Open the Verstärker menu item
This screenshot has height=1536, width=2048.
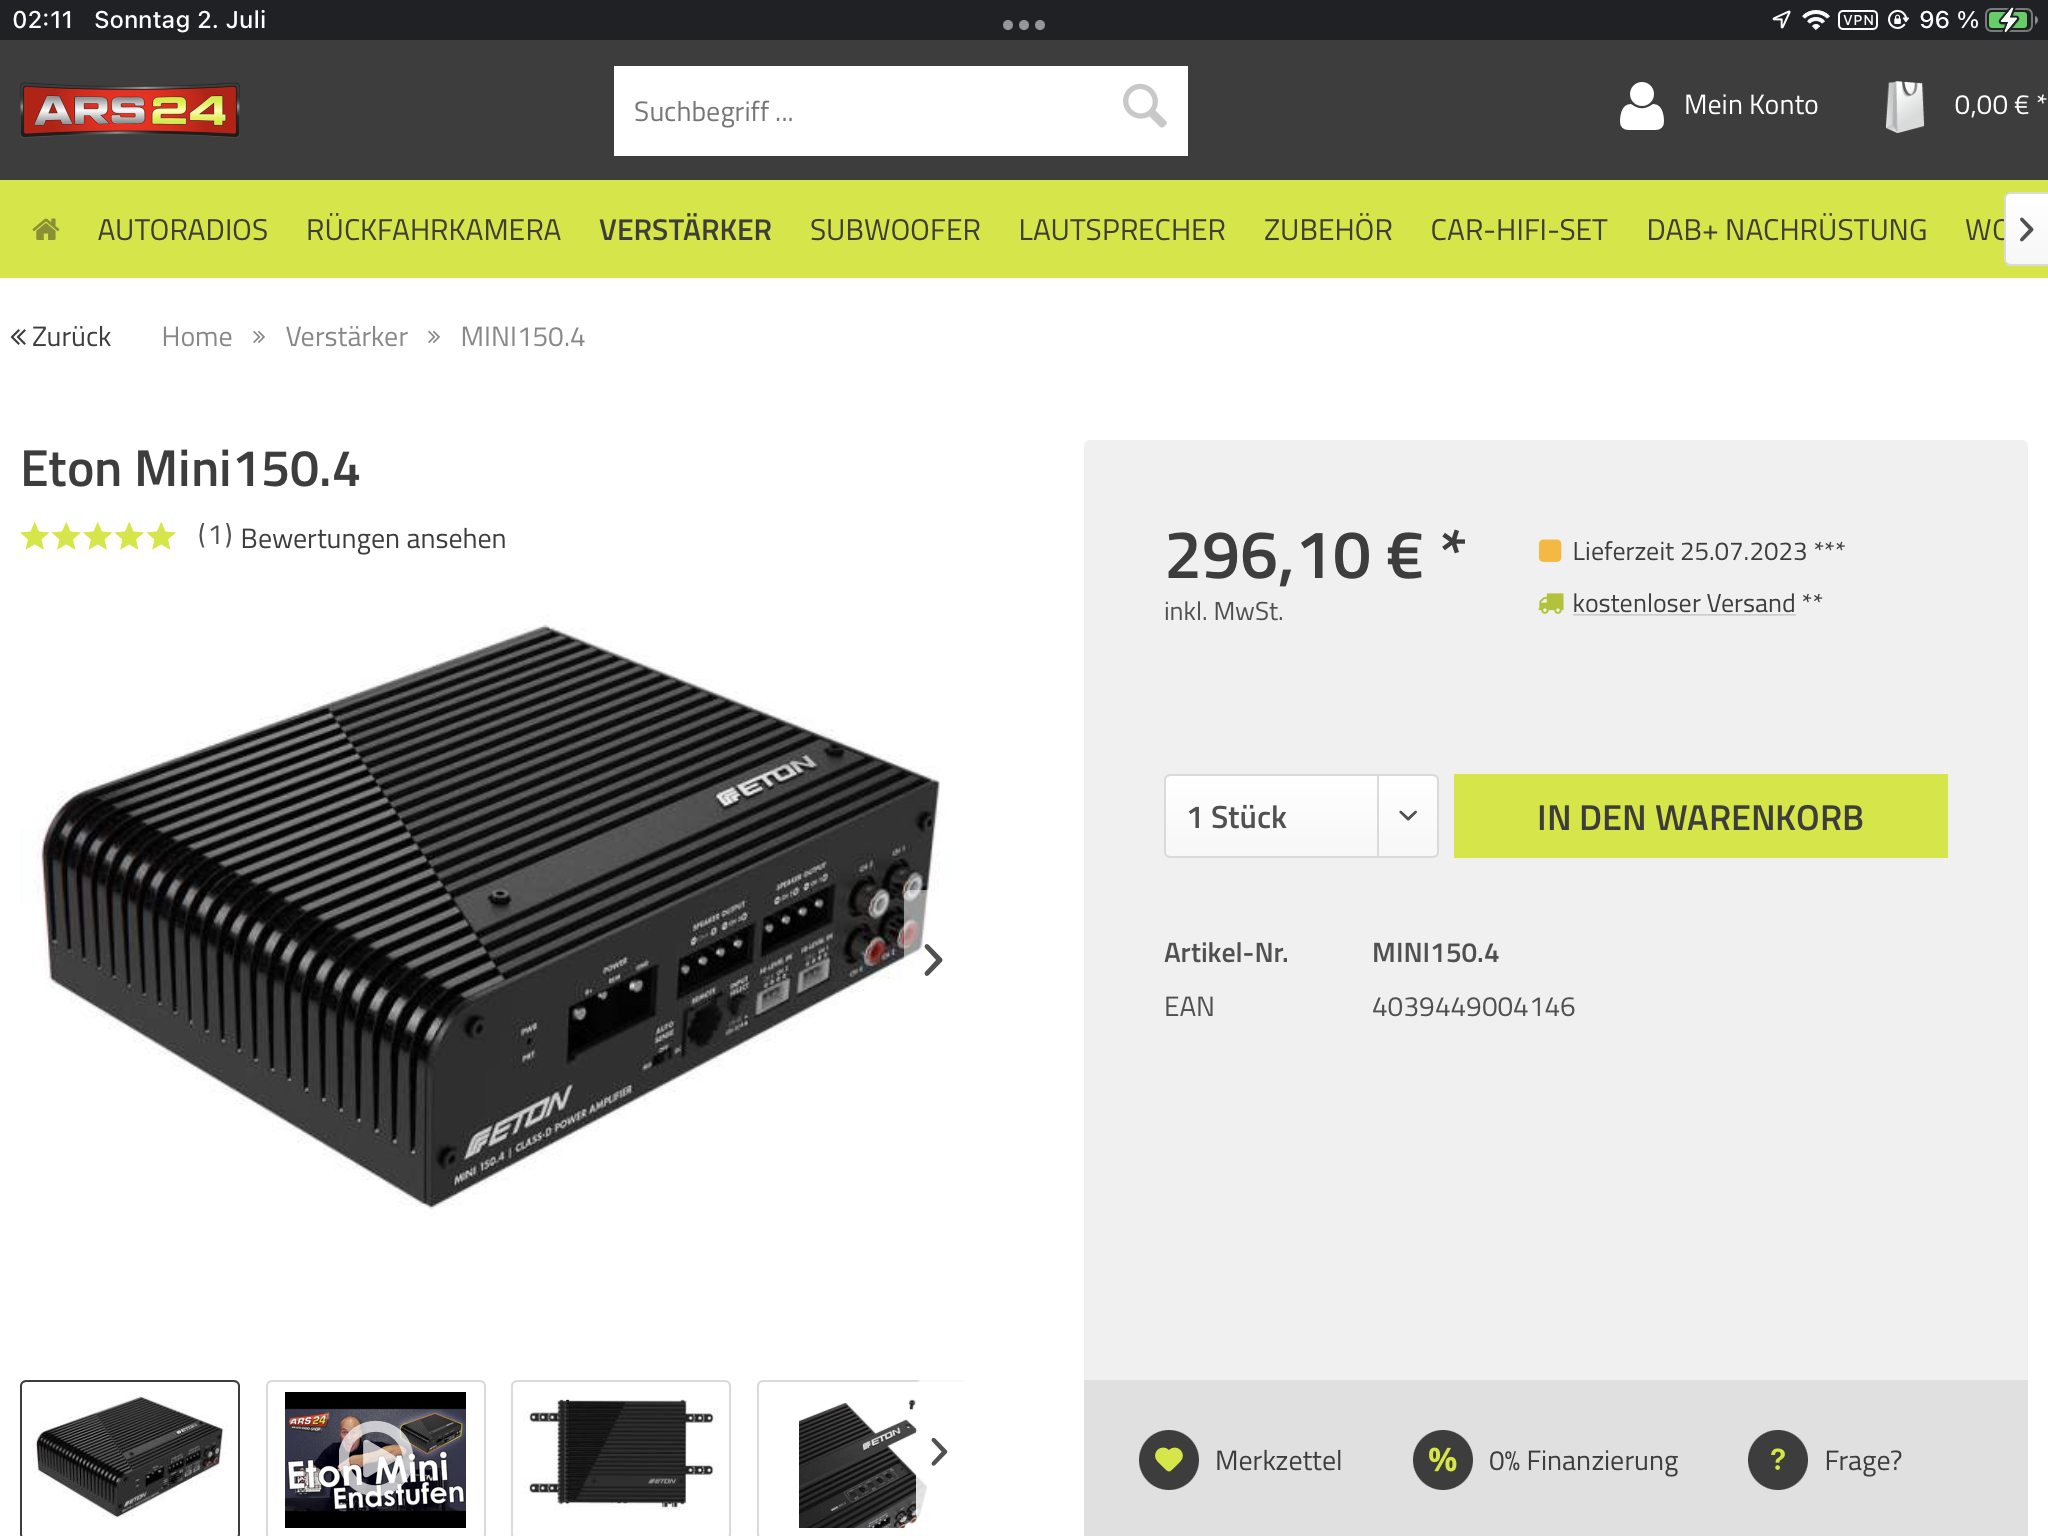pos(685,230)
